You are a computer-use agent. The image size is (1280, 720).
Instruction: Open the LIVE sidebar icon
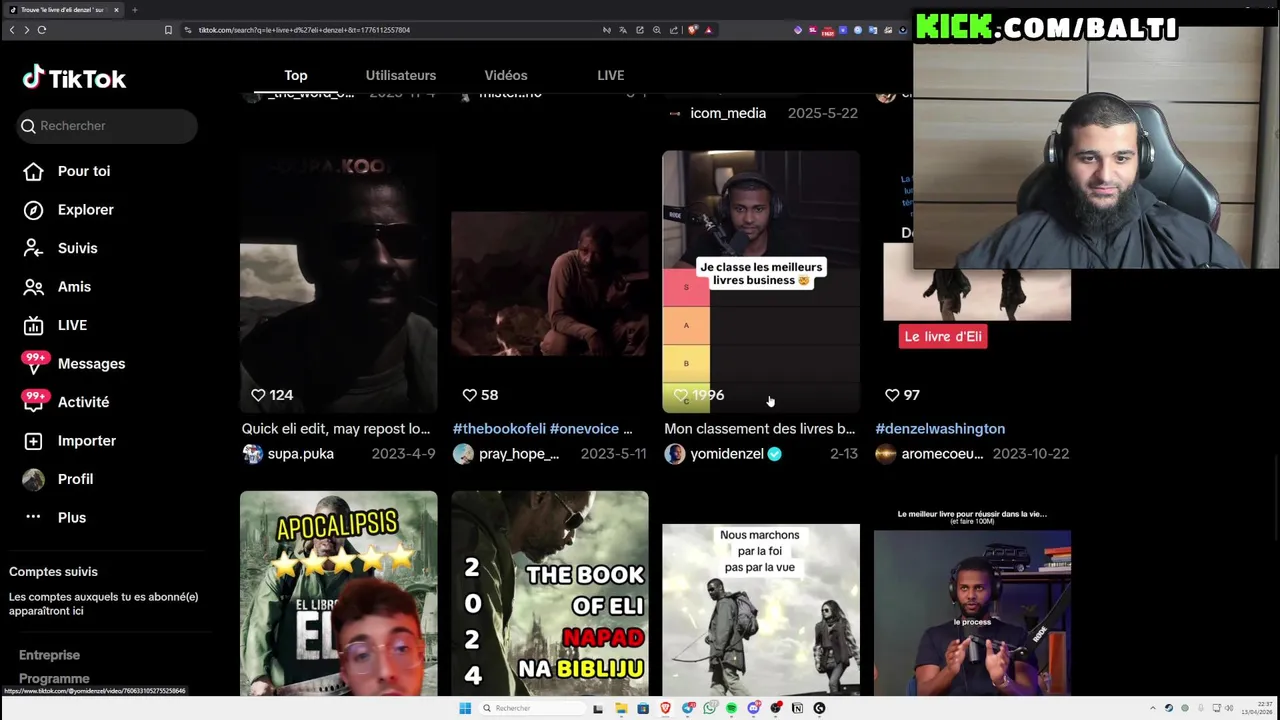[33, 325]
